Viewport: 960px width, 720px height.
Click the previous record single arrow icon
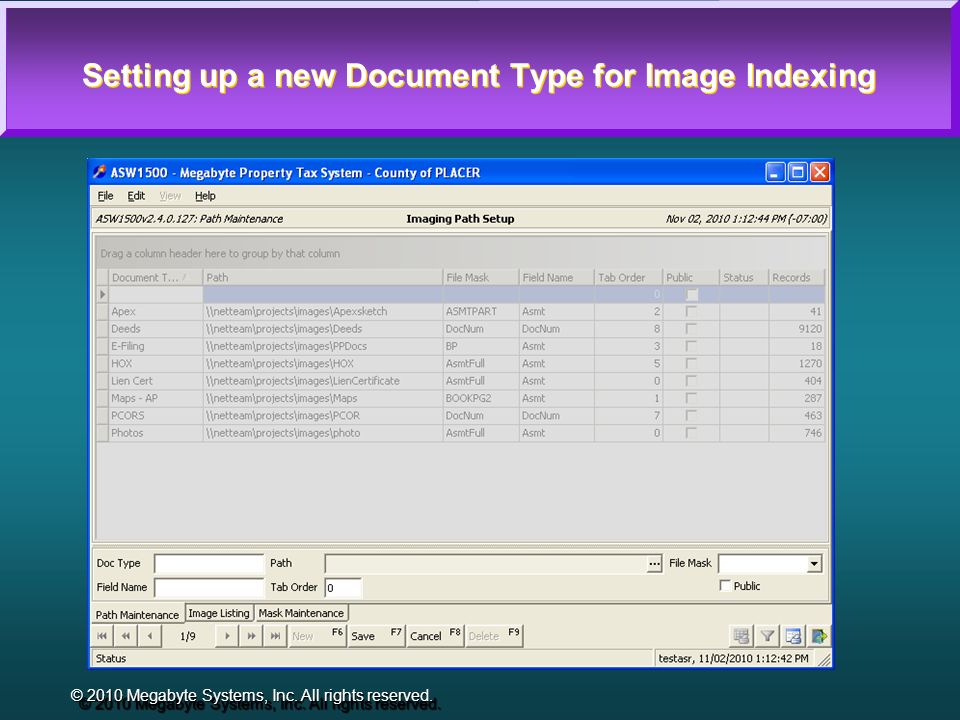150,636
